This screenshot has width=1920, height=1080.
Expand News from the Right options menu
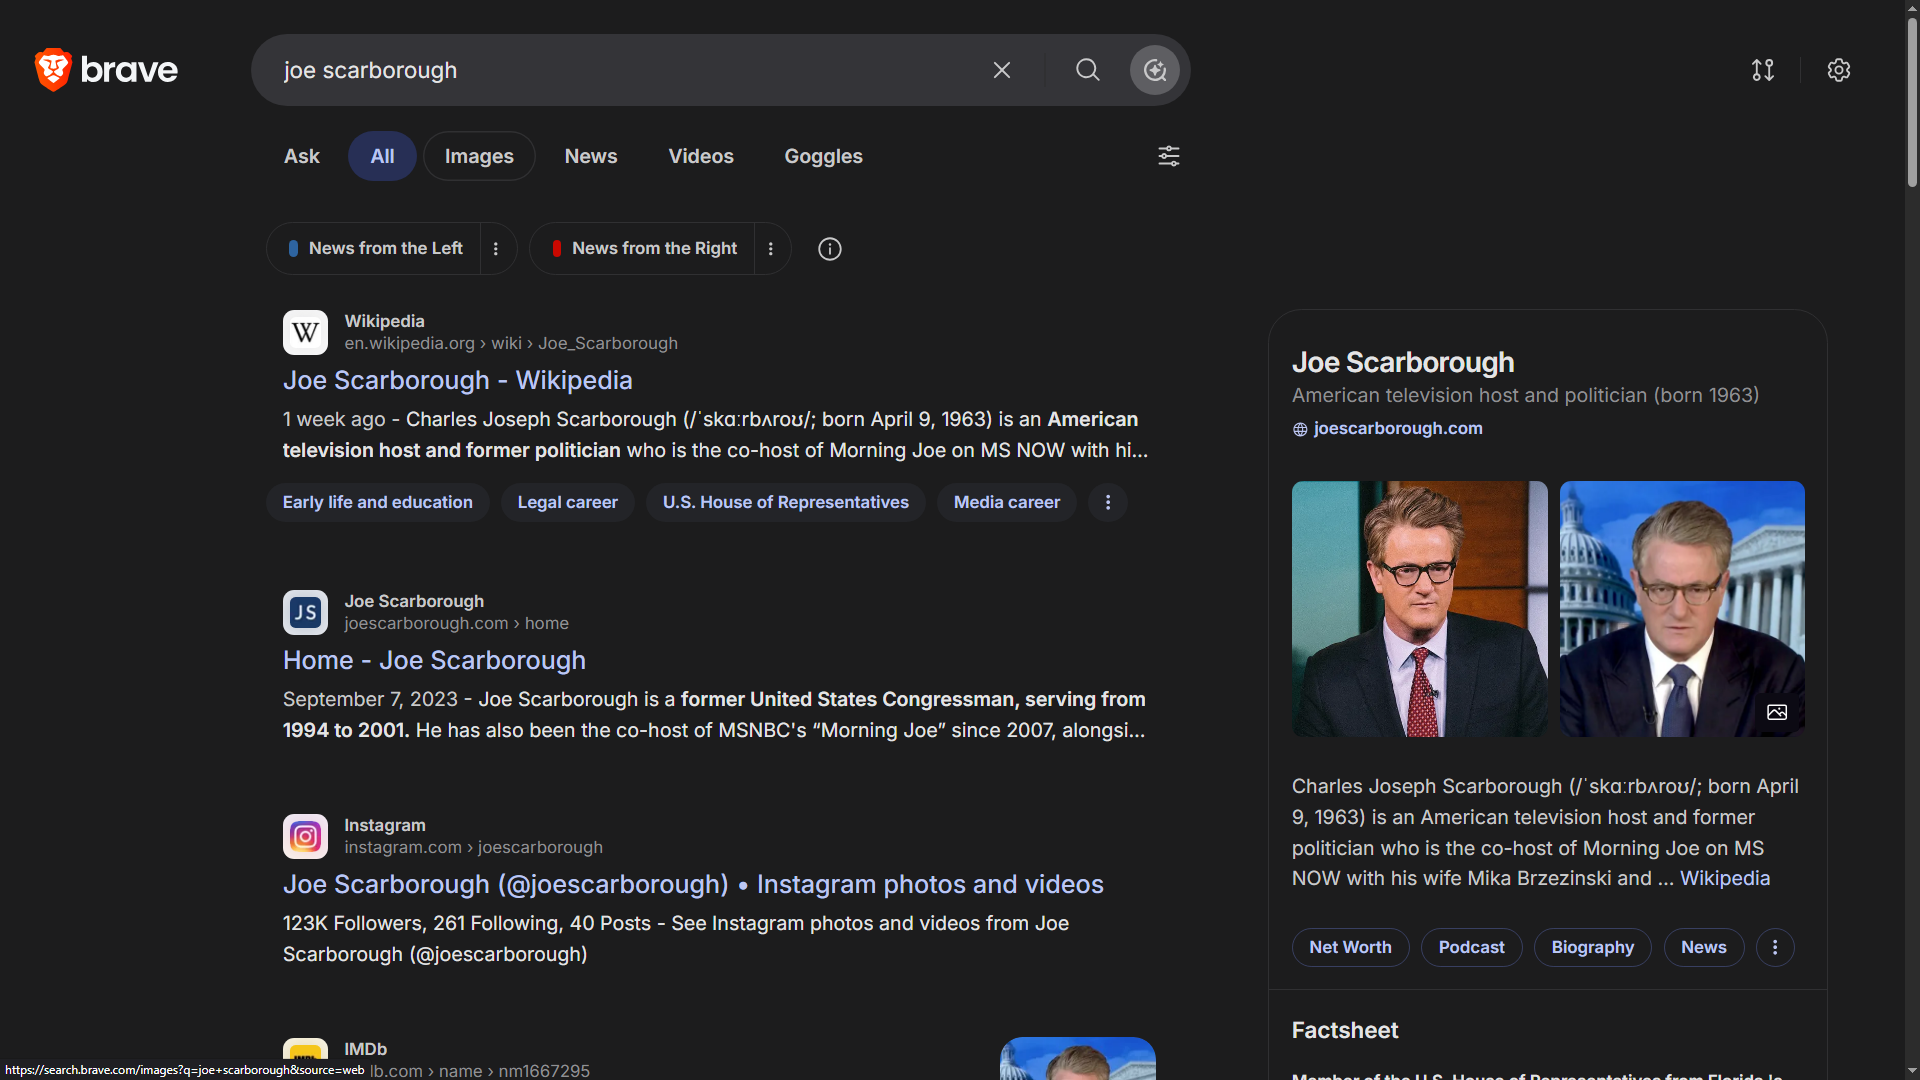click(x=770, y=249)
